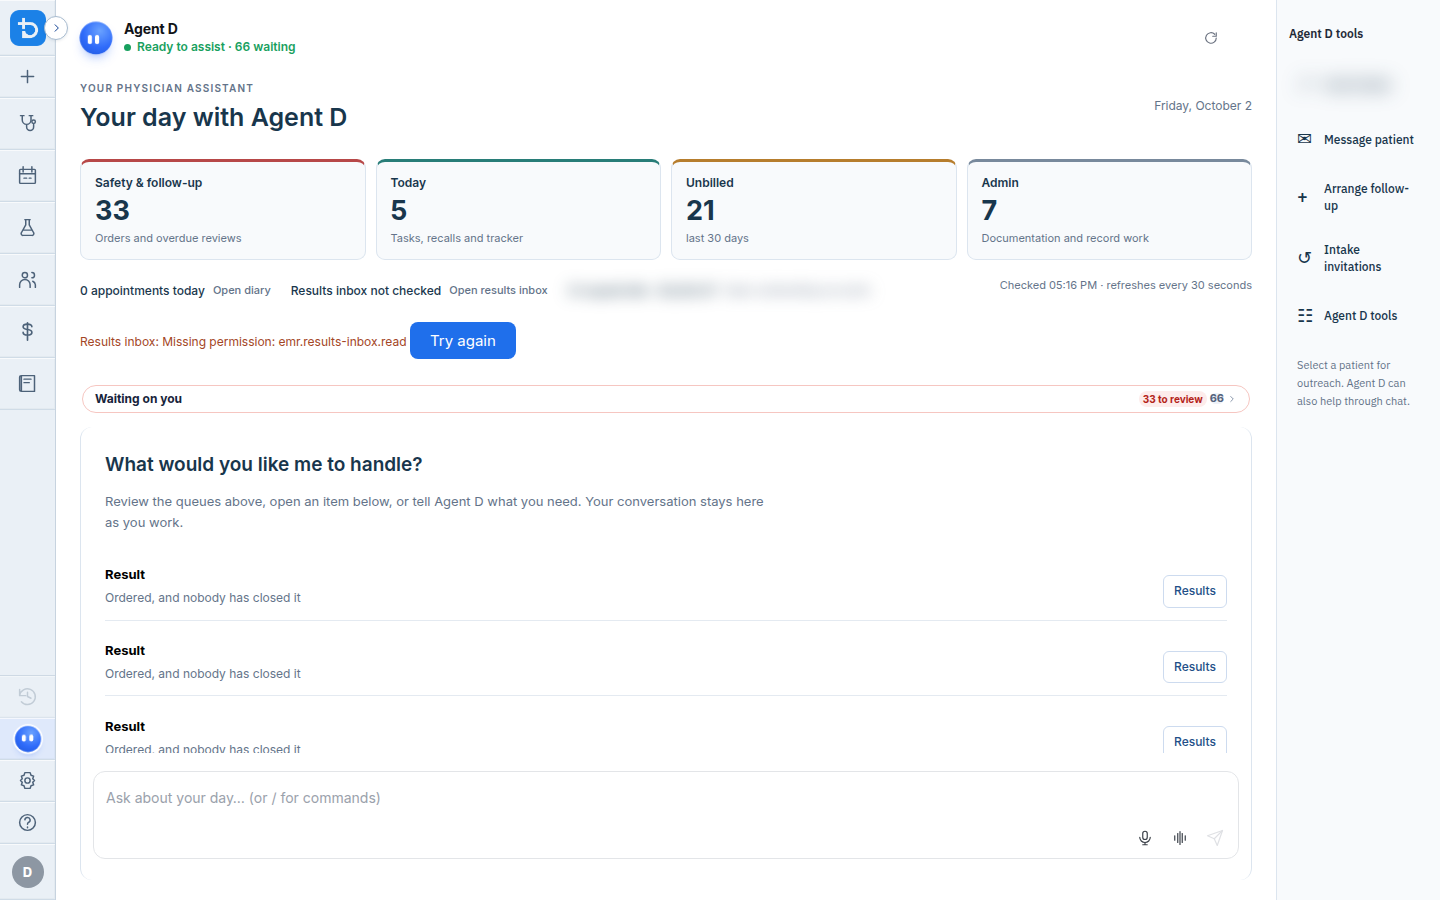
Task: Open the Today tasks card
Action: pos(518,209)
